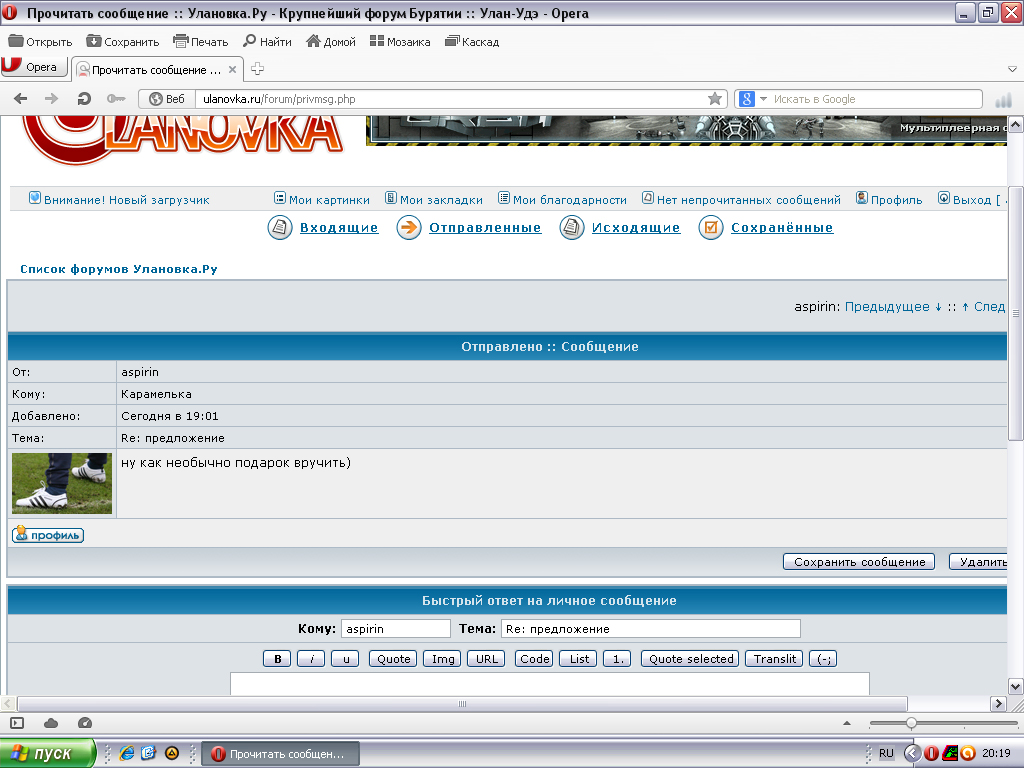Open the Google search engine dropdown

pyautogui.click(x=753, y=99)
